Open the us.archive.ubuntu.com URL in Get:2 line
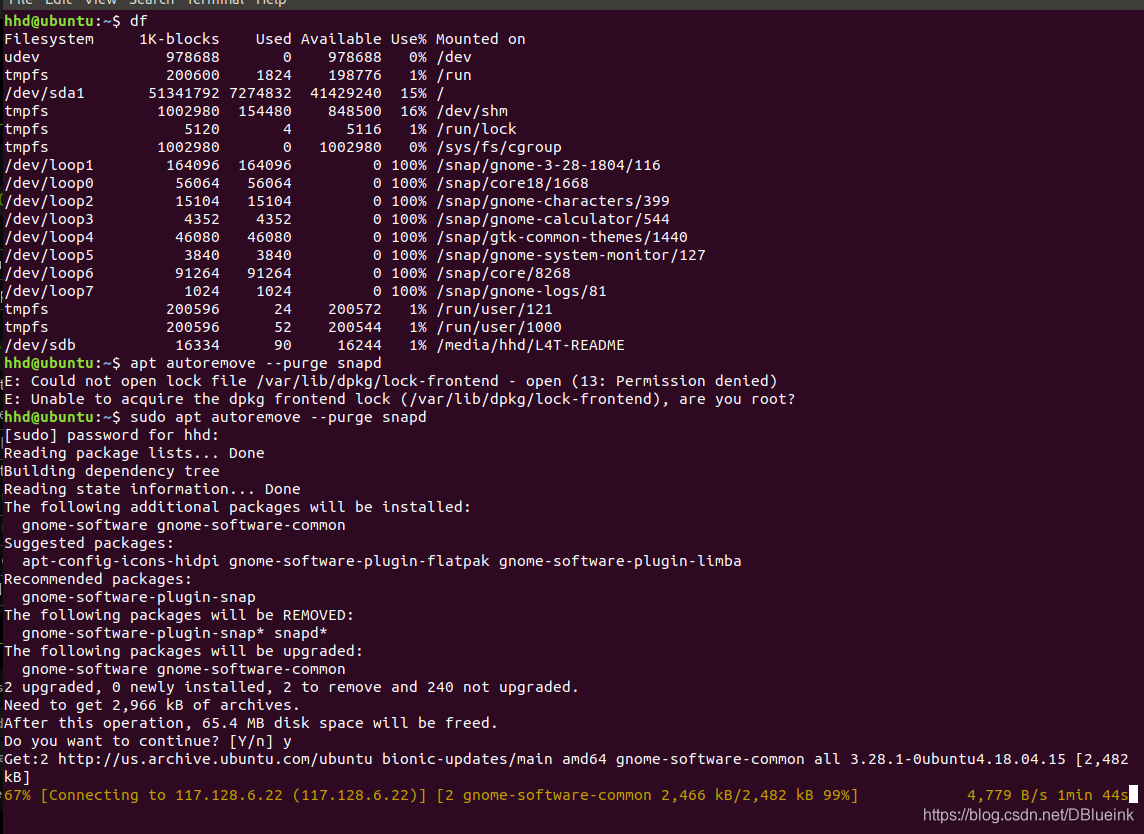 (215, 760)
